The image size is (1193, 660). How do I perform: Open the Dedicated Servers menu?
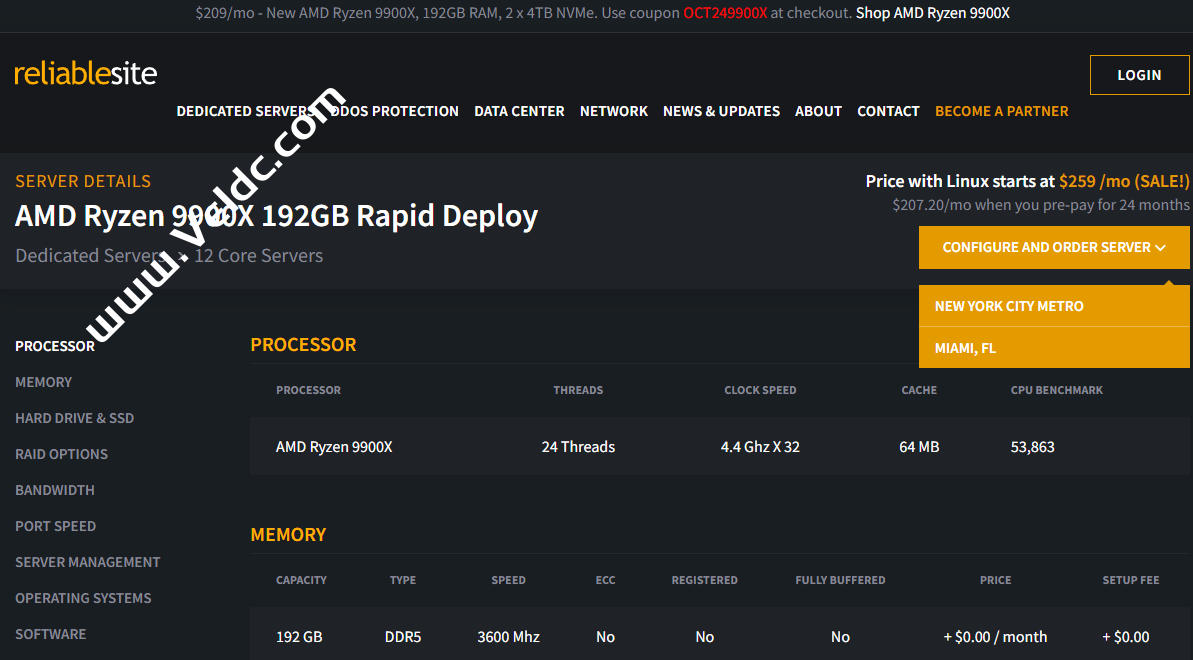pos(240,111)
